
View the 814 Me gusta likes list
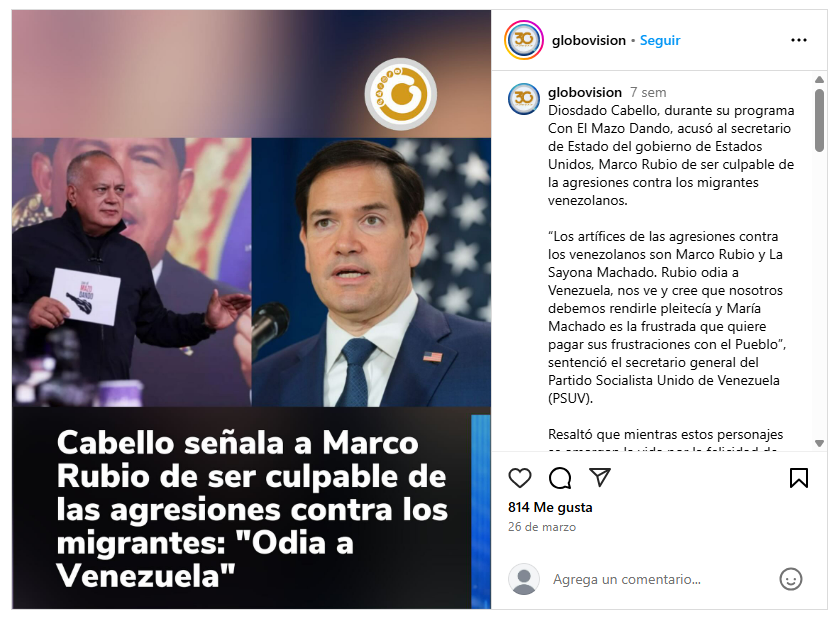click(550, 507)
